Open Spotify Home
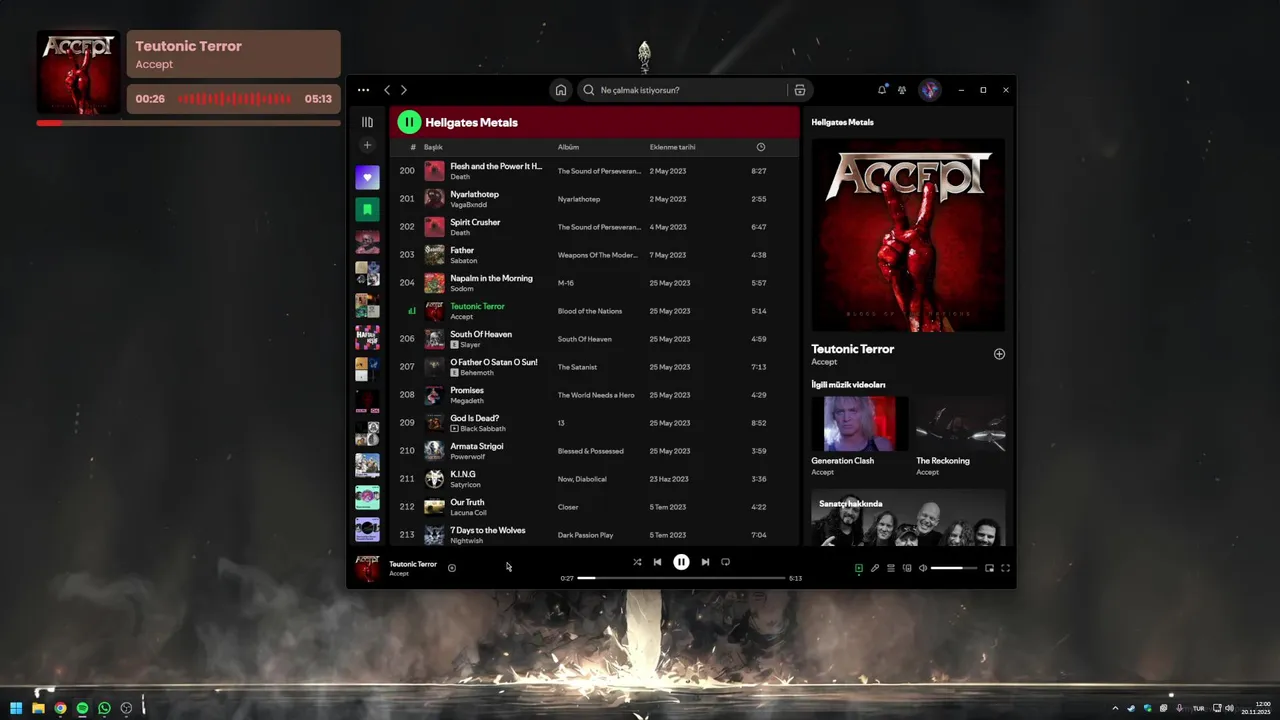Image resolution: width=1280 pixels, height=720 pixels. [x=561, y=90]
